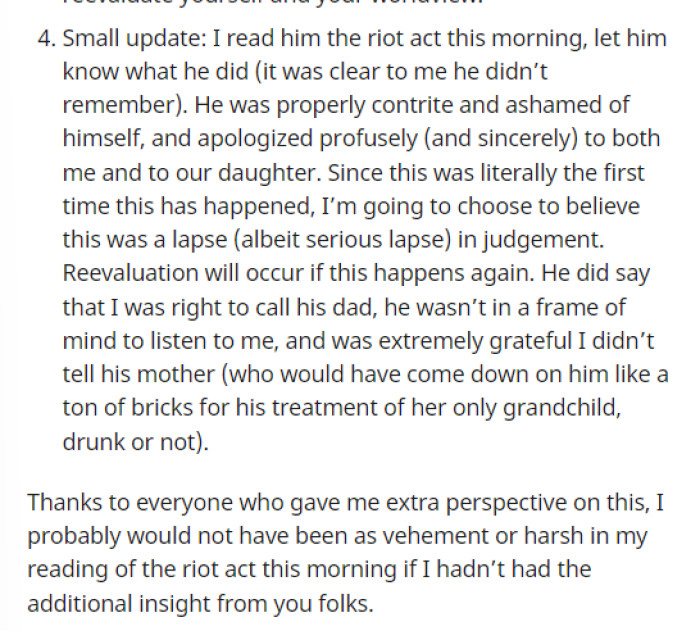Click the phrase 'Thanks to everyone'

130,504
